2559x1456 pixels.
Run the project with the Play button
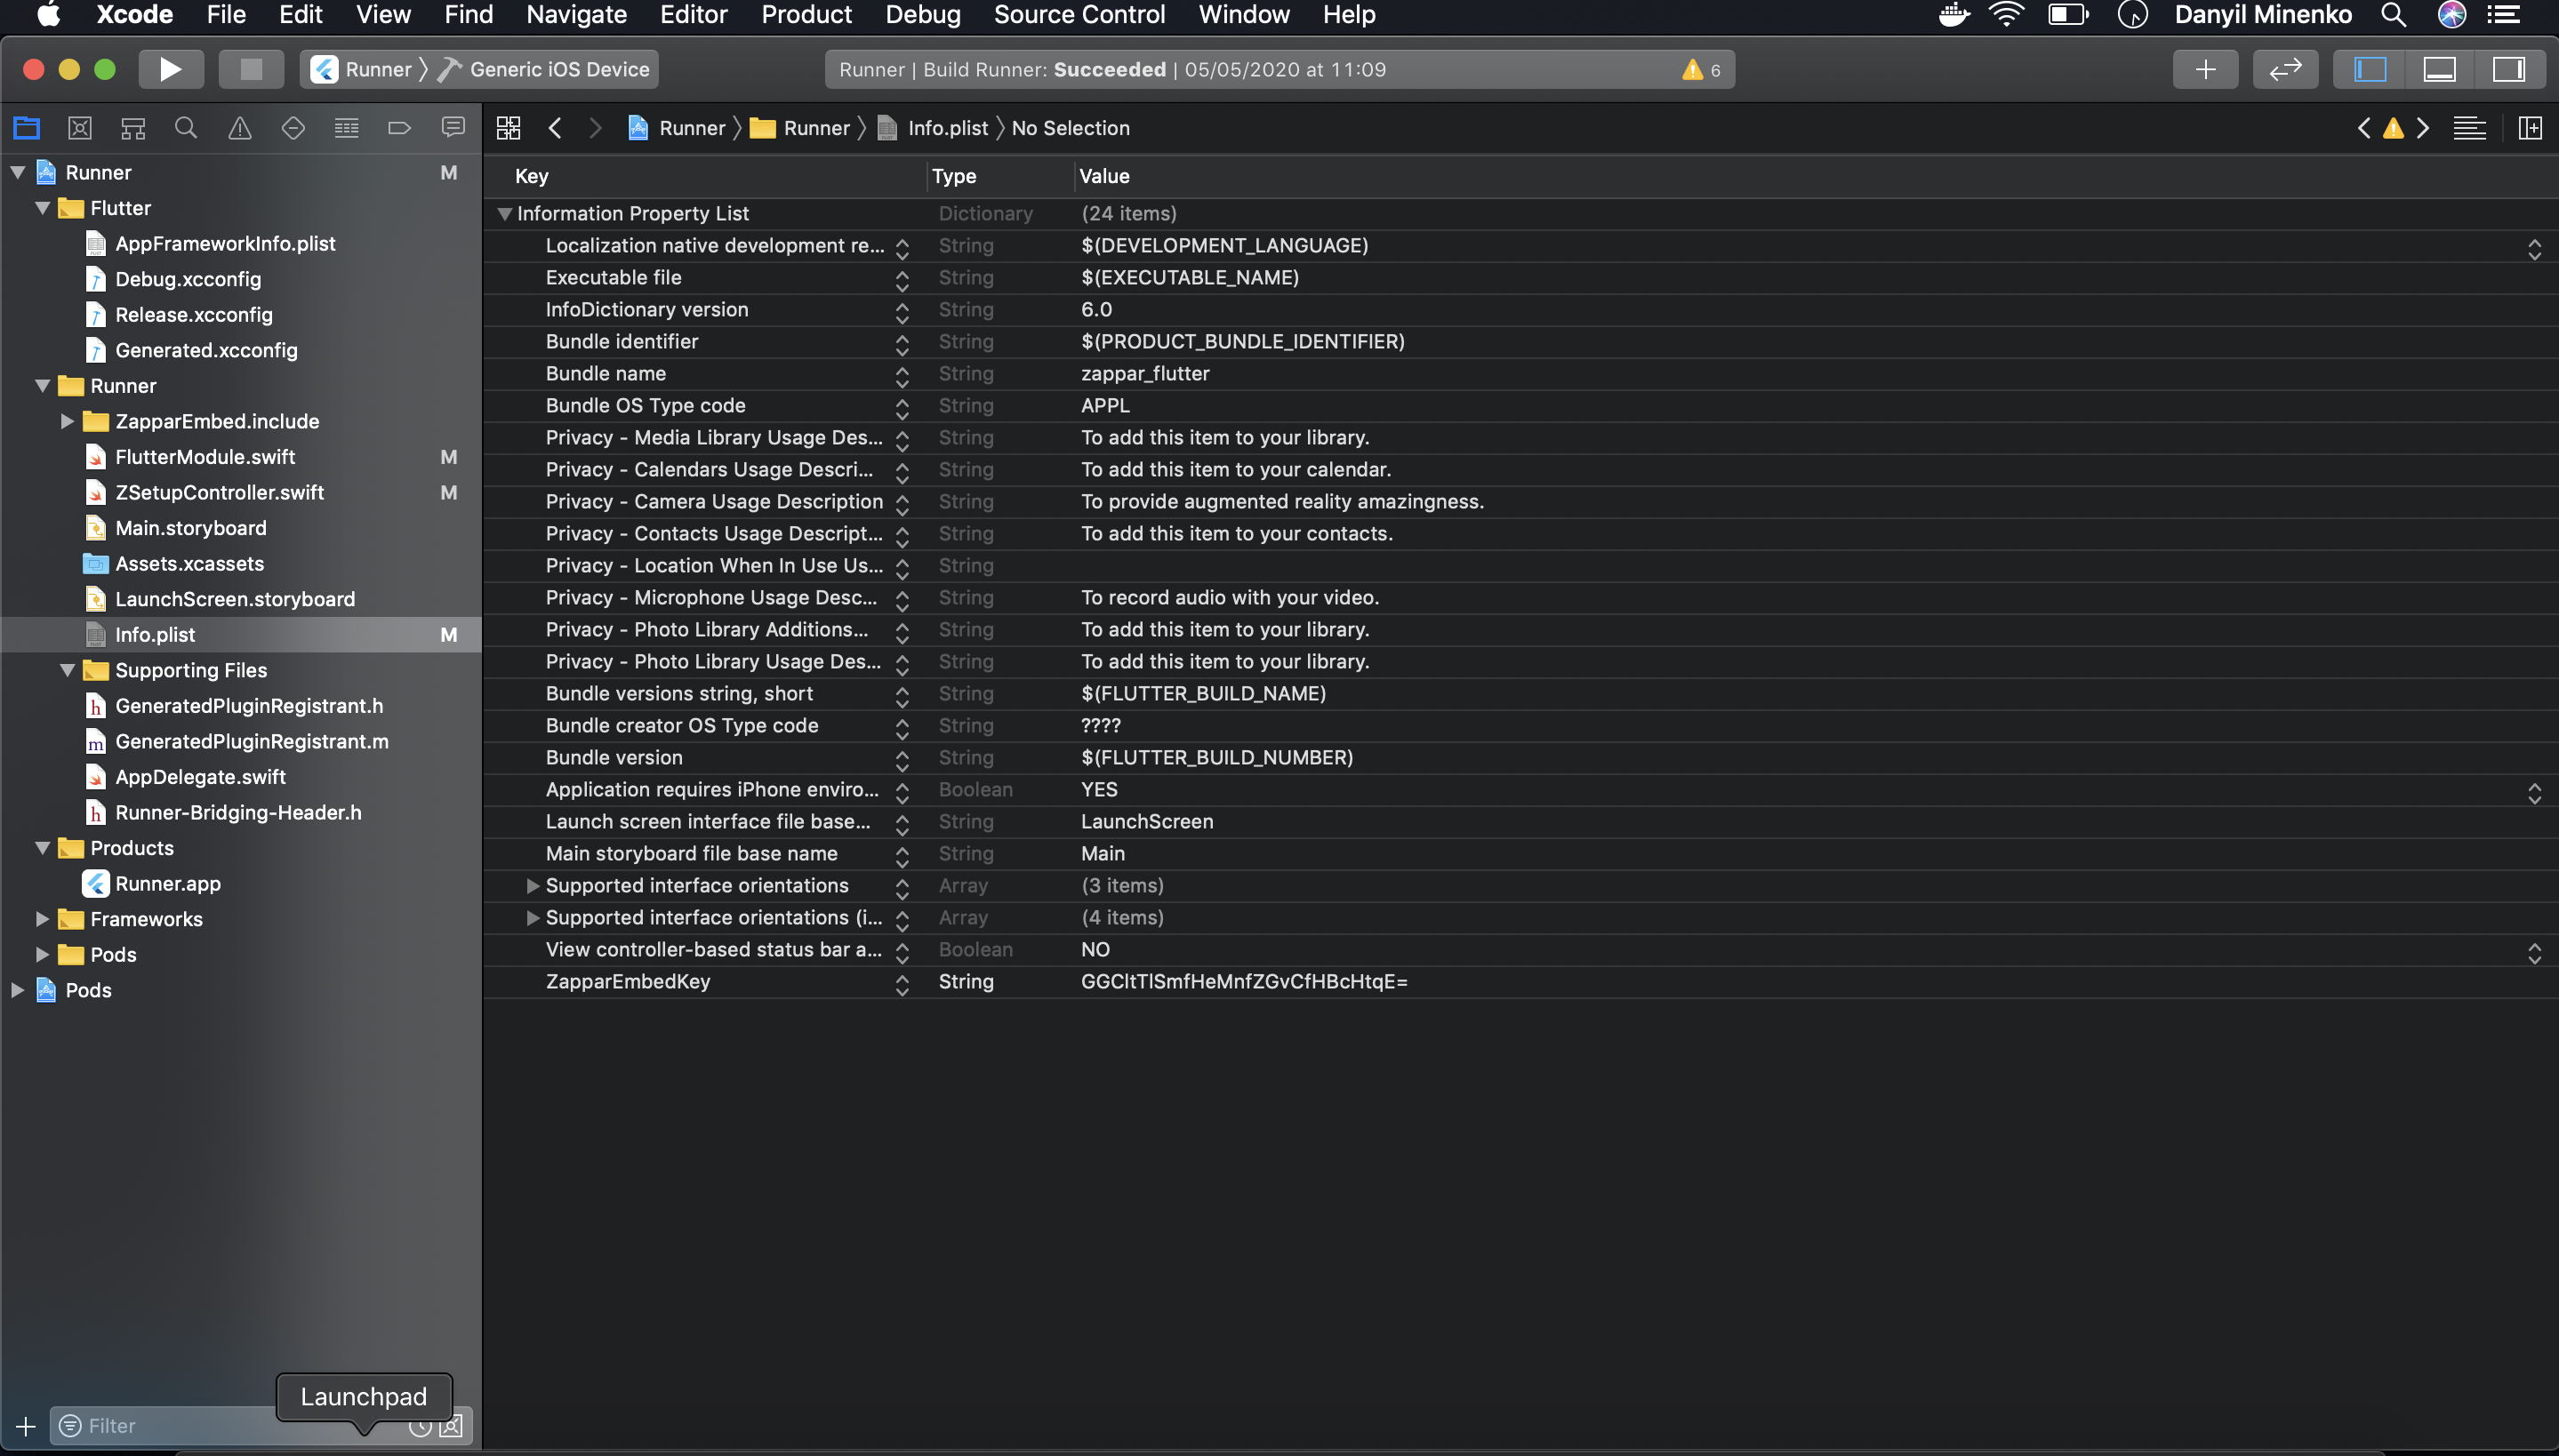click(x=171, y=69)
